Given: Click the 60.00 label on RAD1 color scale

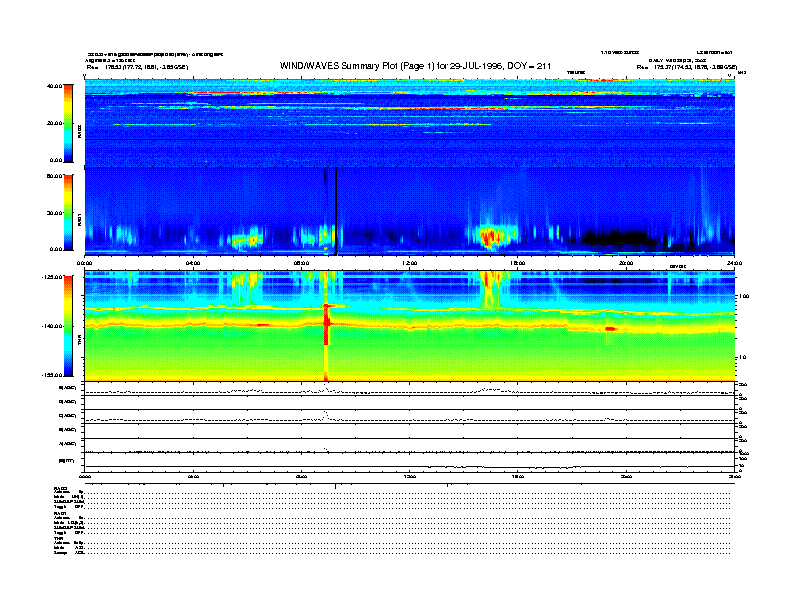Looking at the screenshot, I should 55,176.
